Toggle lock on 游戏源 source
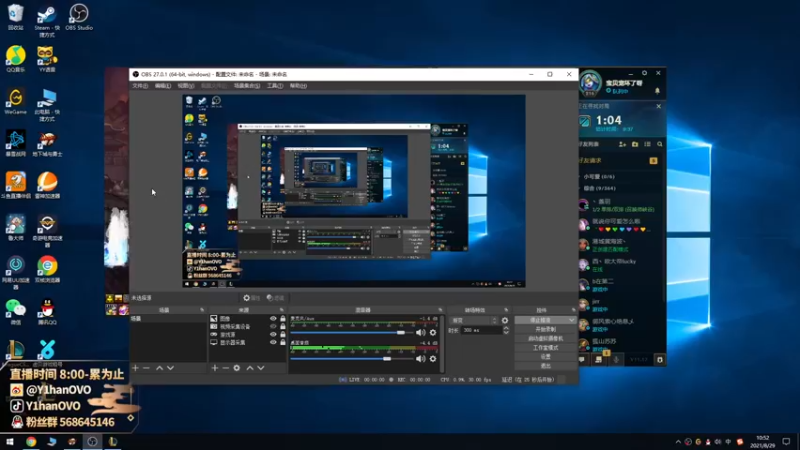800x450 pixels. [283, 335]
